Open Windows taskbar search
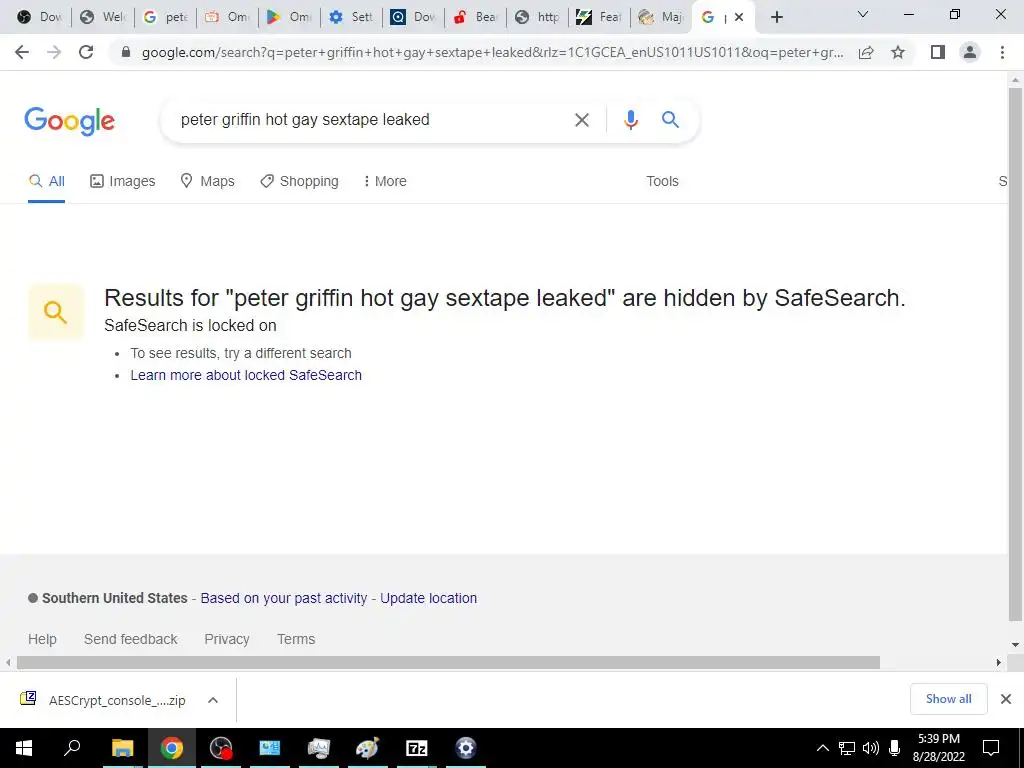1024x768 pixels. (x=72, y=748)
